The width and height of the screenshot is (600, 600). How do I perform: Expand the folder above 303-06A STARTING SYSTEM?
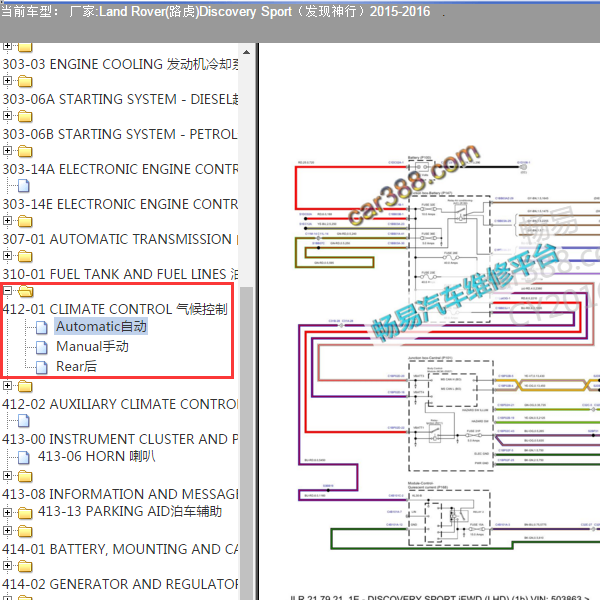7,80
